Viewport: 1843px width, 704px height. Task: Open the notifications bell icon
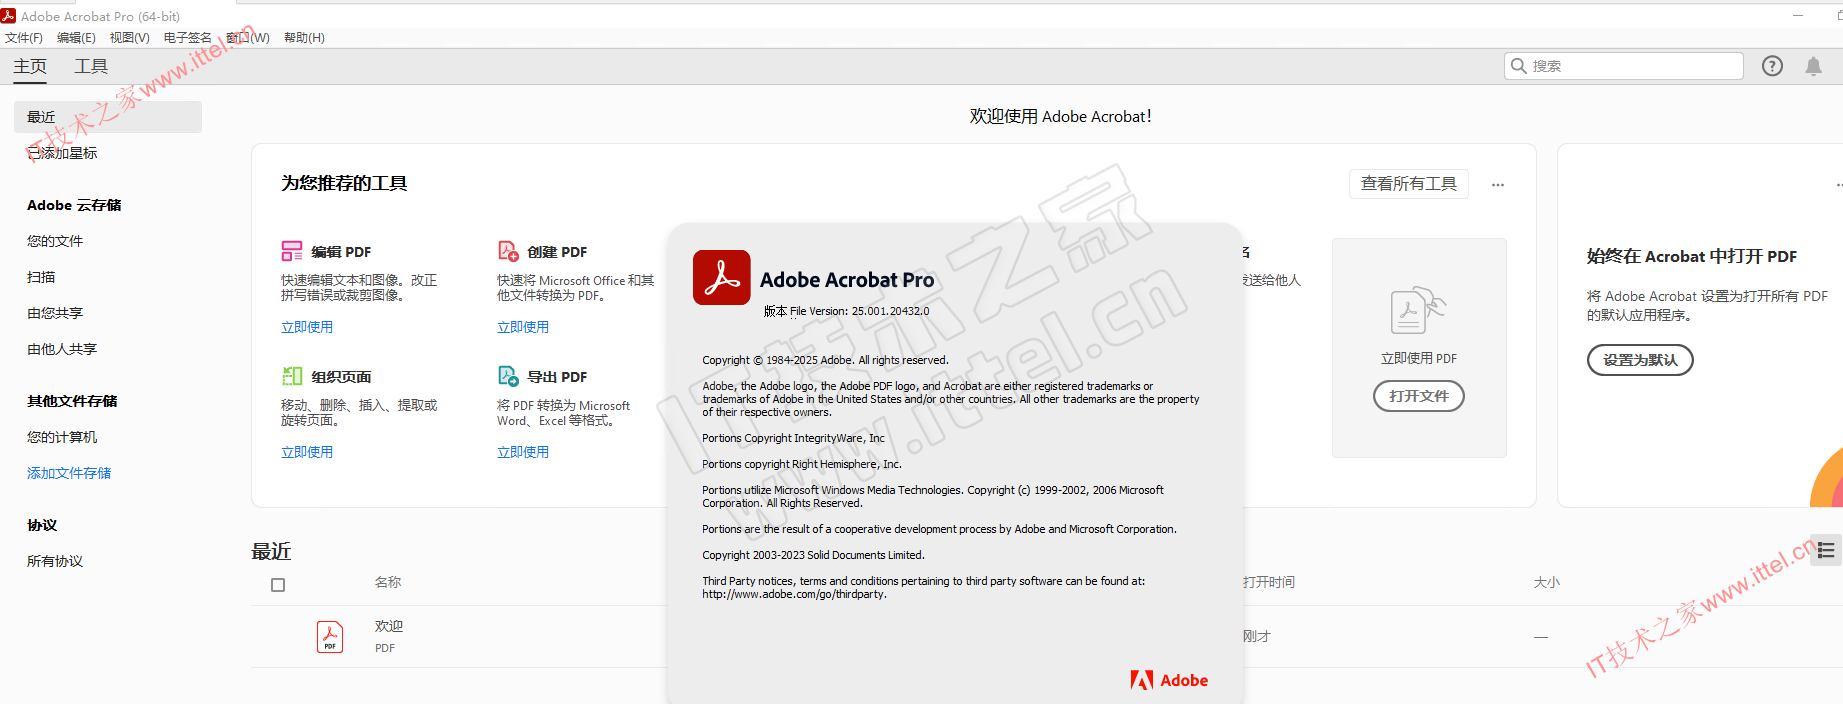tap(1813, 66)
